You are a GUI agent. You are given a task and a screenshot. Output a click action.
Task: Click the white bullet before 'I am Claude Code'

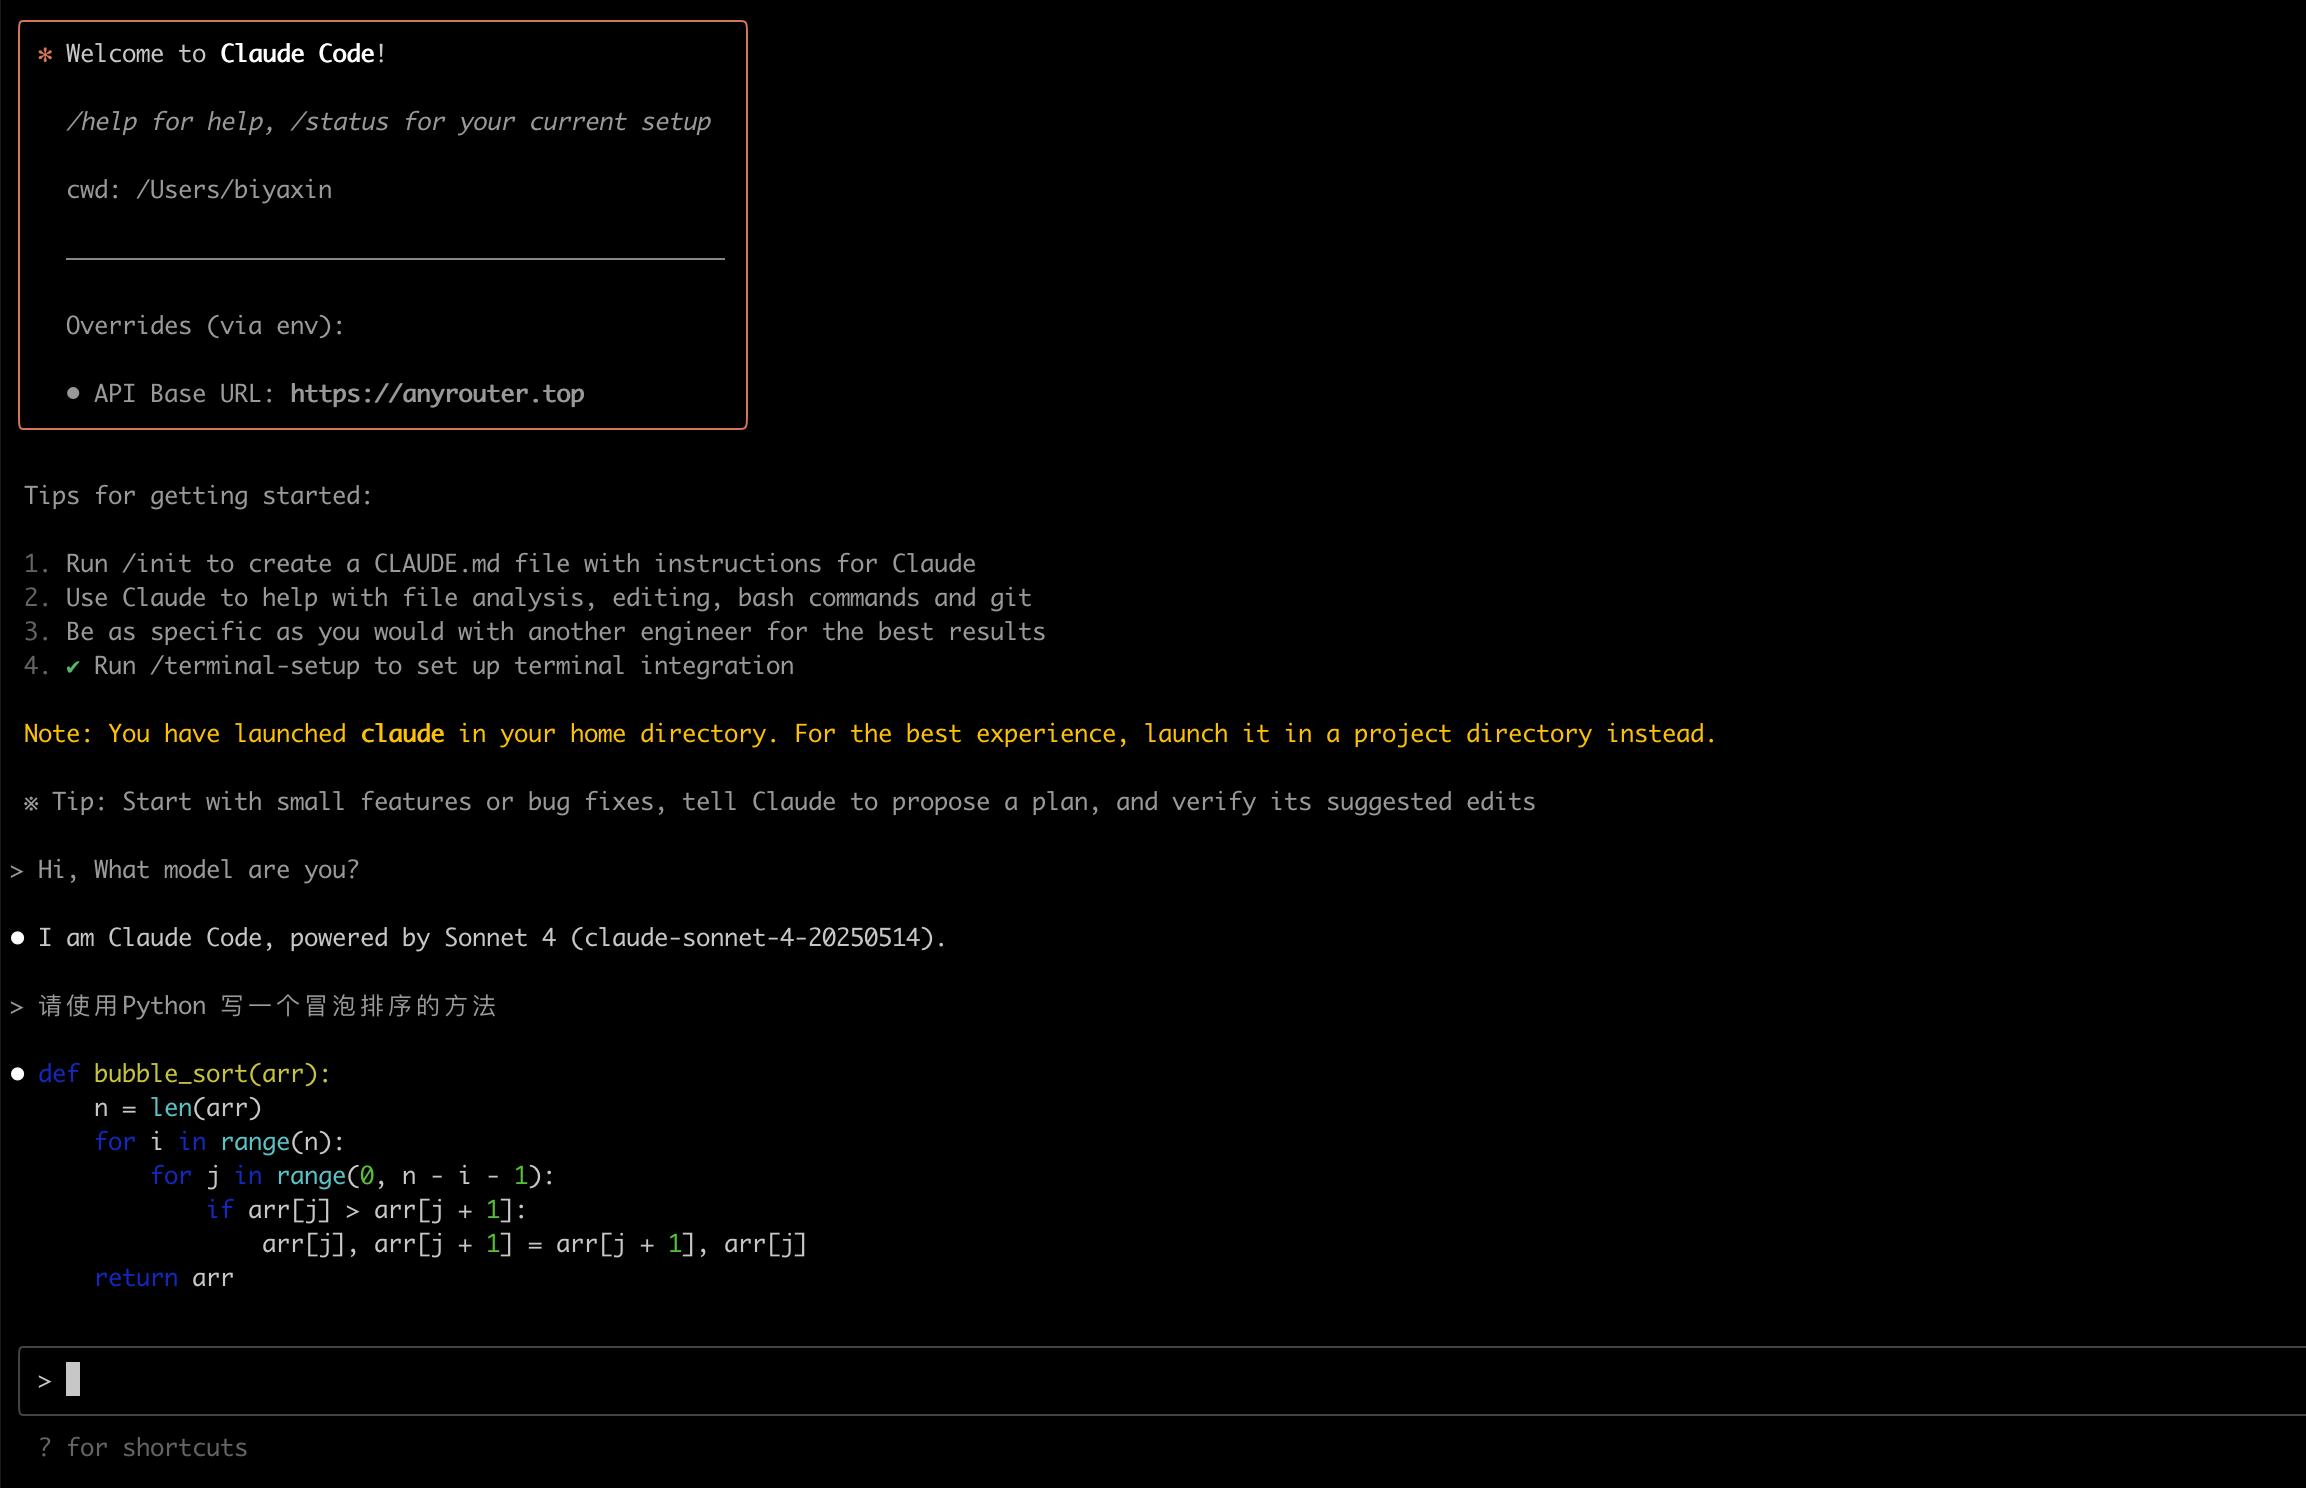17,938
